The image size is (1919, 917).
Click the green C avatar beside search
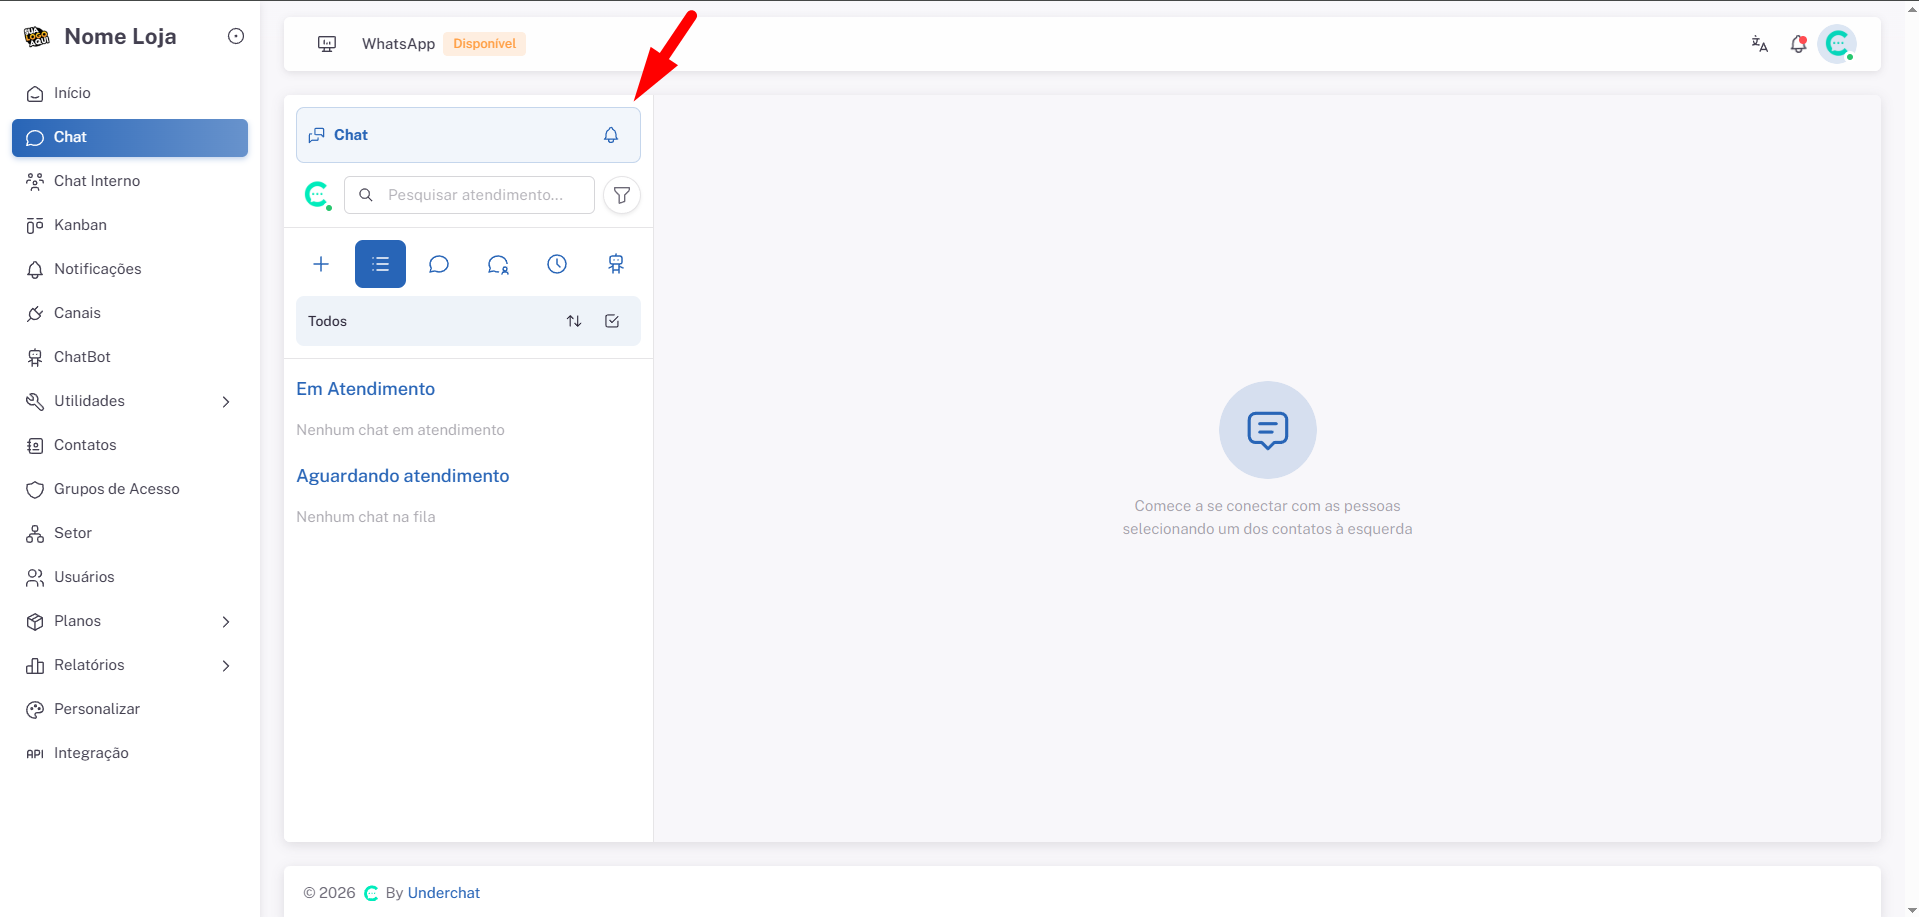tap(318, 195)
